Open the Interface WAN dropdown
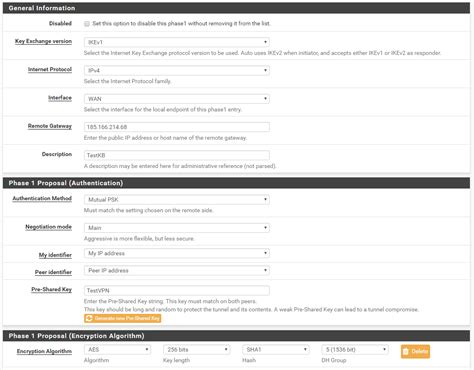The height and width of the screenshot is (370, 474). click(x=177, y=99)
